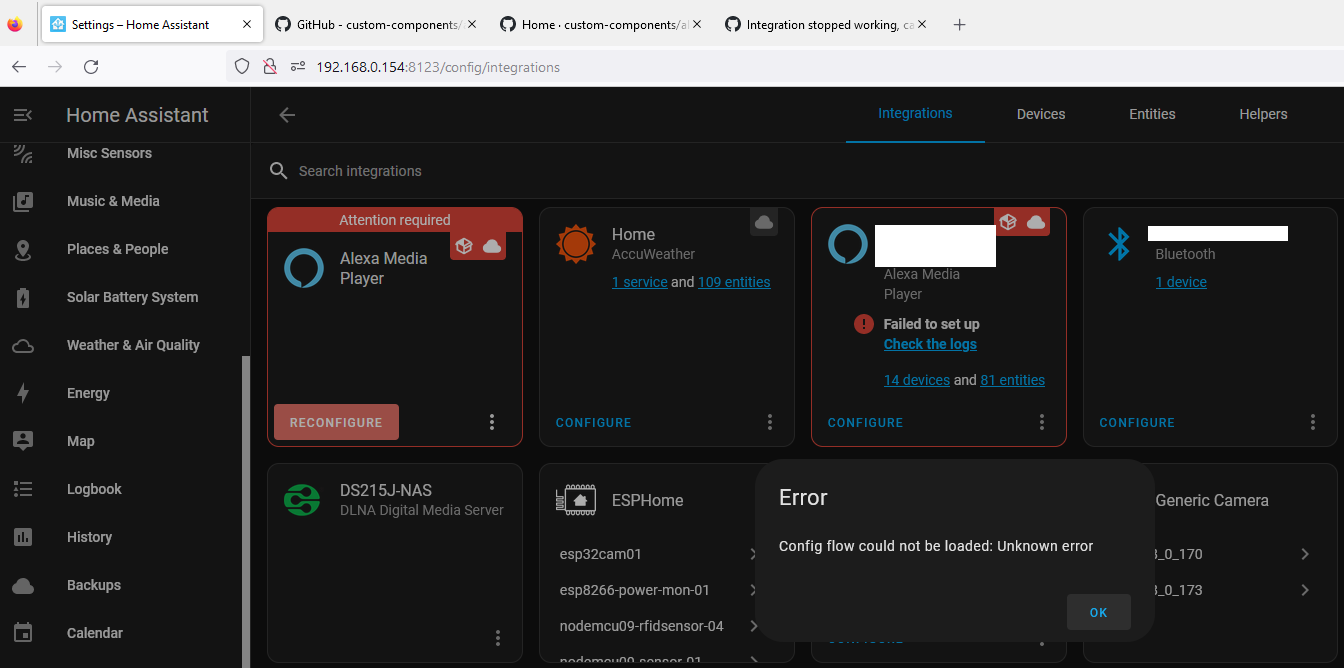1344x668 pixels.
Task: Click the Home Assistant sidebar collapse icon
Action: coord(24,114)
